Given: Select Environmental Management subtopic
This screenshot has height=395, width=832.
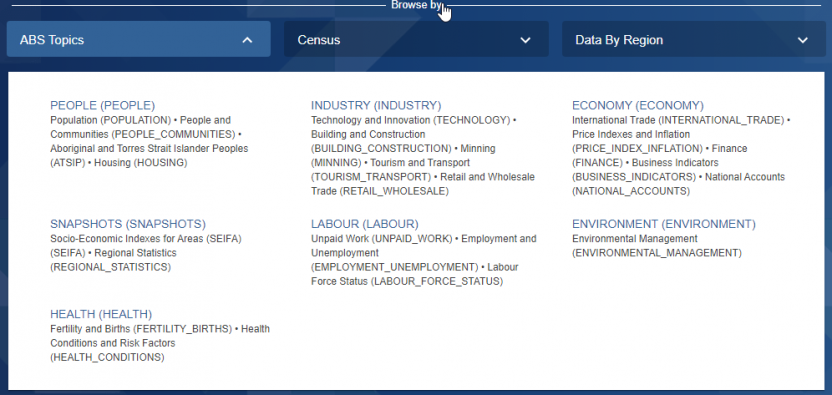Looking at the screenshot, I should (x=657, y=246).
